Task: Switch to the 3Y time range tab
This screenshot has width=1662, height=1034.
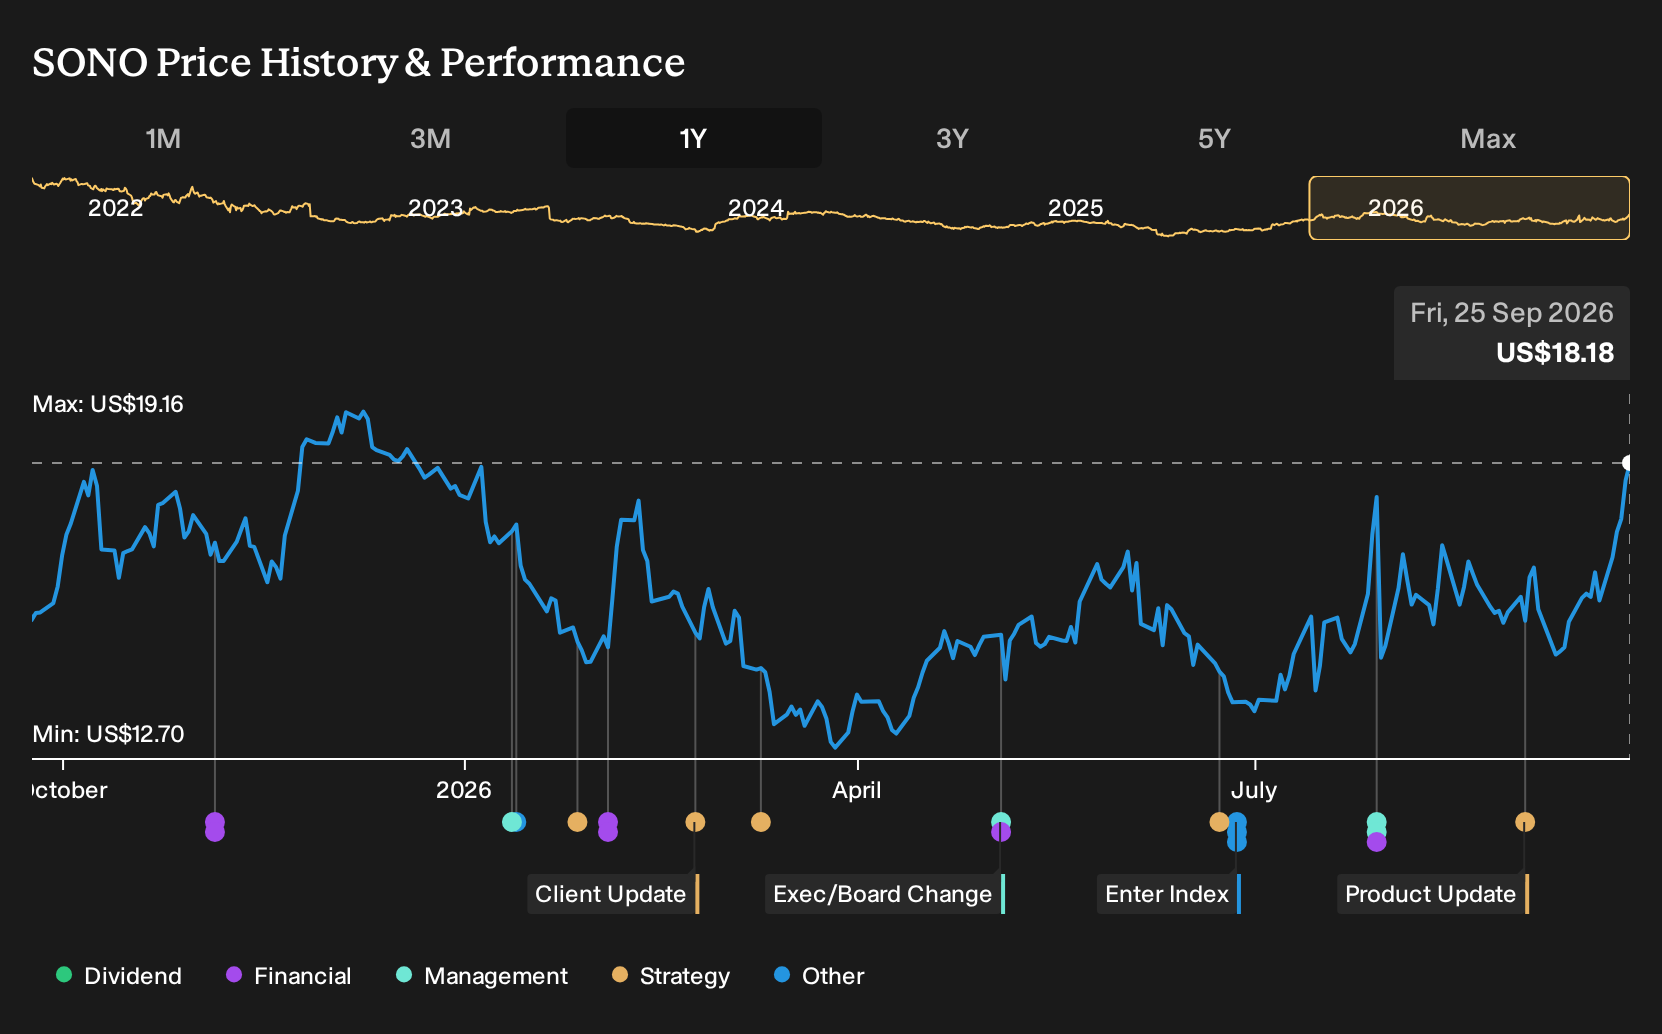Action: [x=952, y=138]
